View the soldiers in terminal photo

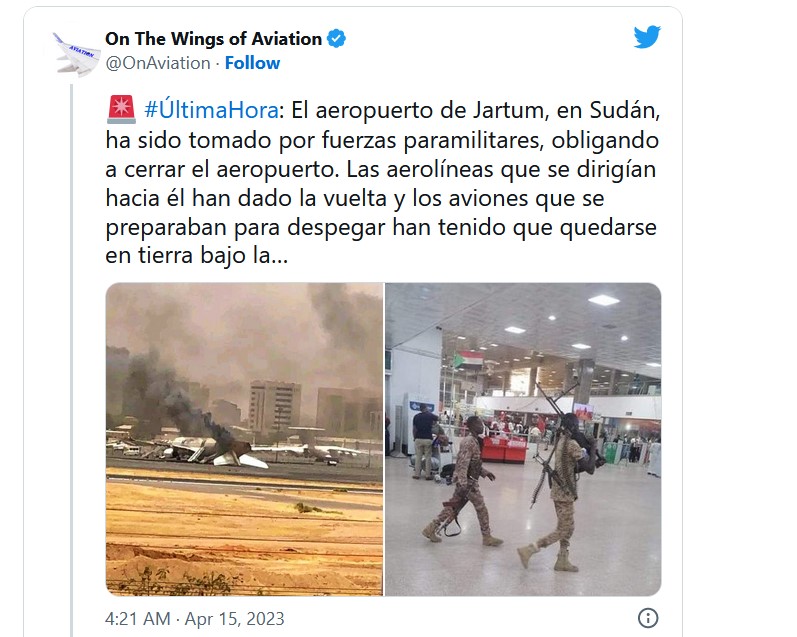click(523, 439)
